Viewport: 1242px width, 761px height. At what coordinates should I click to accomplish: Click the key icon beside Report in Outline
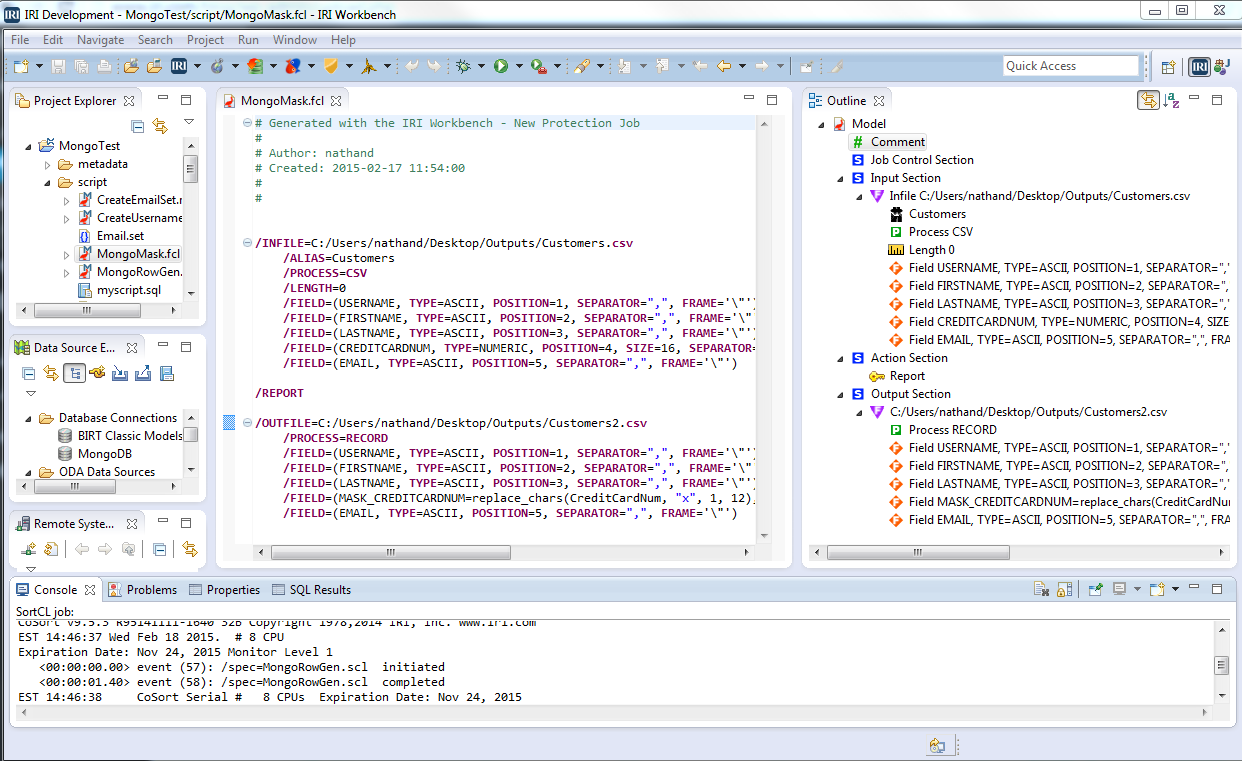point(877,376)
